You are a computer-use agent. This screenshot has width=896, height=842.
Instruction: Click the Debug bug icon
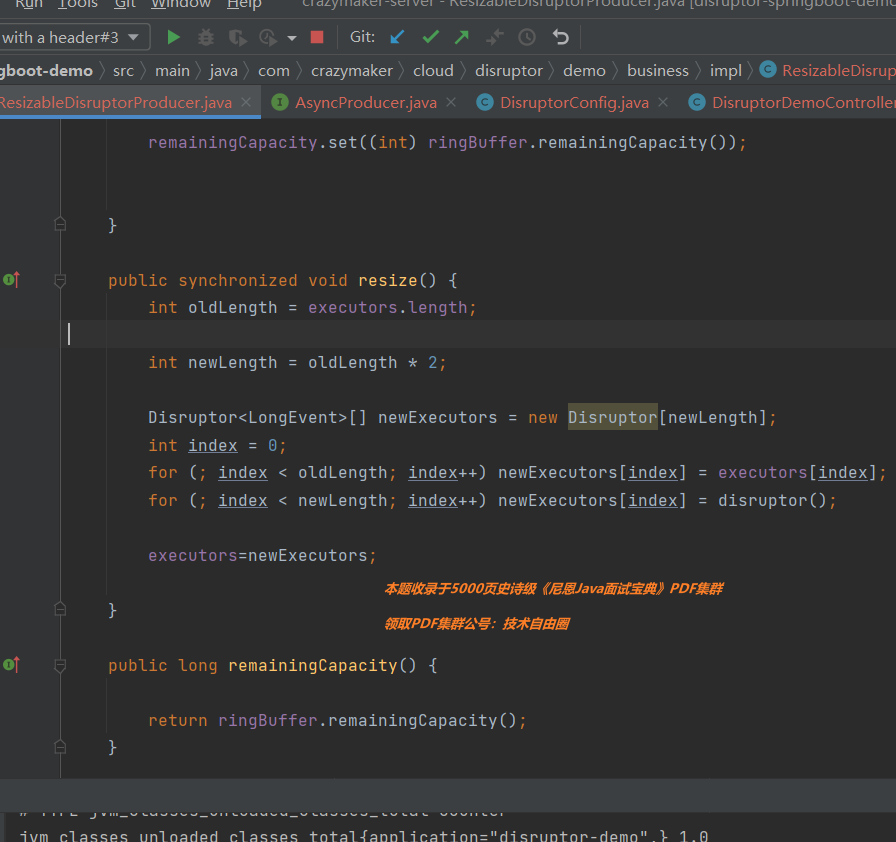[x=206, y=38]
